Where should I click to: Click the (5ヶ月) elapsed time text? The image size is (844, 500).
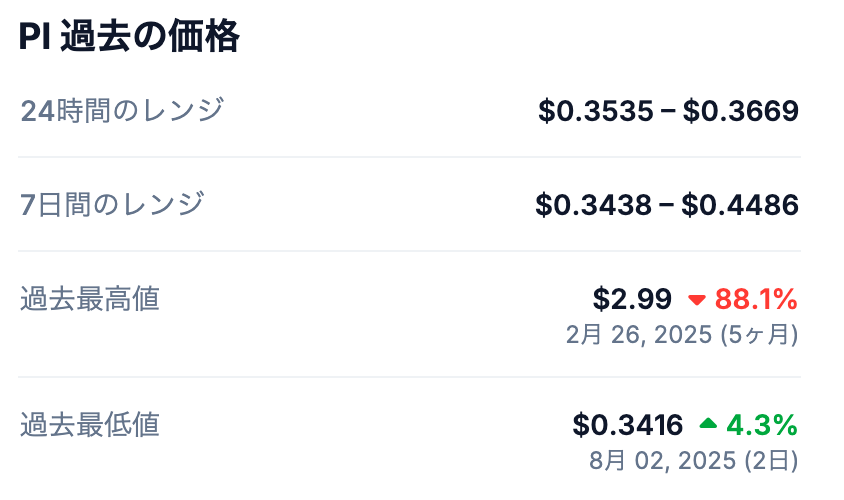pos(759,335)
